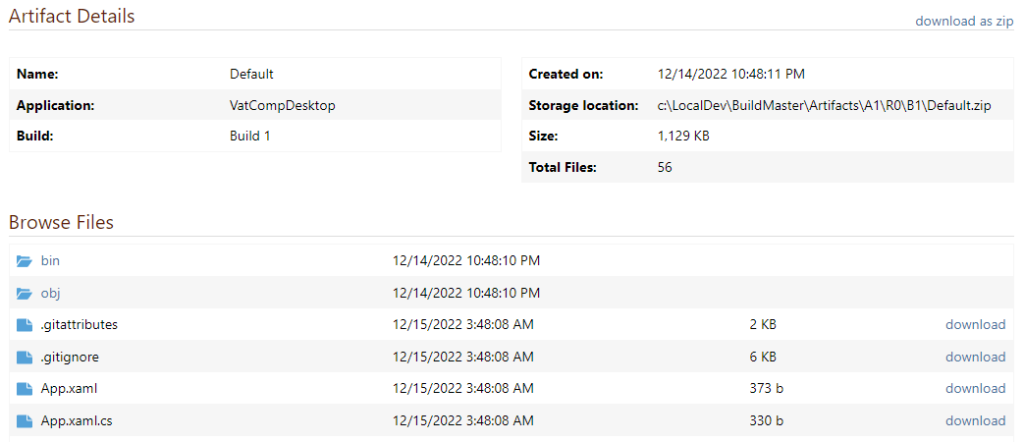Click the obj folder icon

[25, 293]
